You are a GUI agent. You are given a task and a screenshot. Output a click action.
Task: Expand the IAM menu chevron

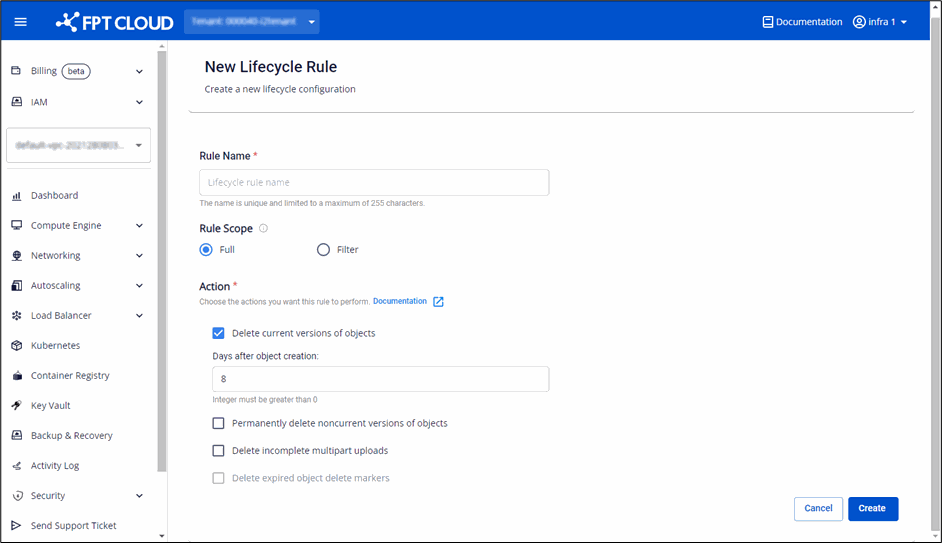139,102
